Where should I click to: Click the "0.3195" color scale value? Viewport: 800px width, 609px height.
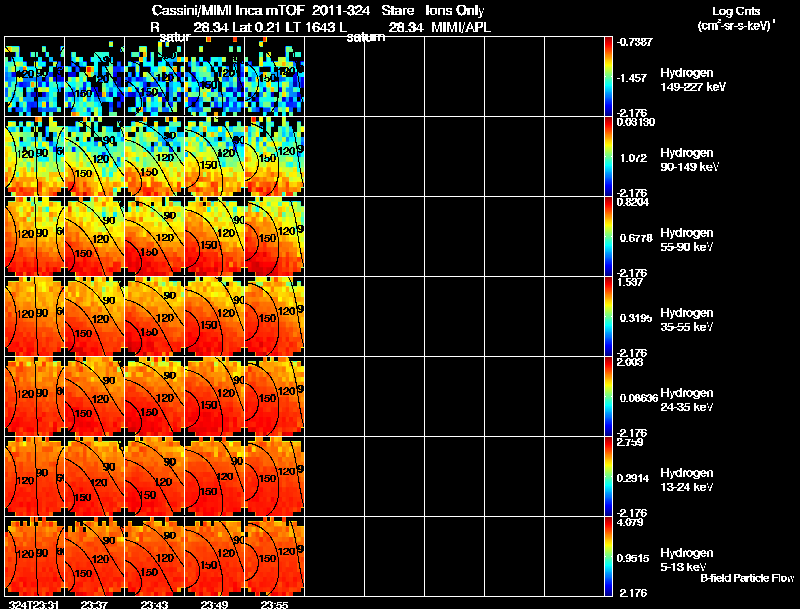click(636, 318)
